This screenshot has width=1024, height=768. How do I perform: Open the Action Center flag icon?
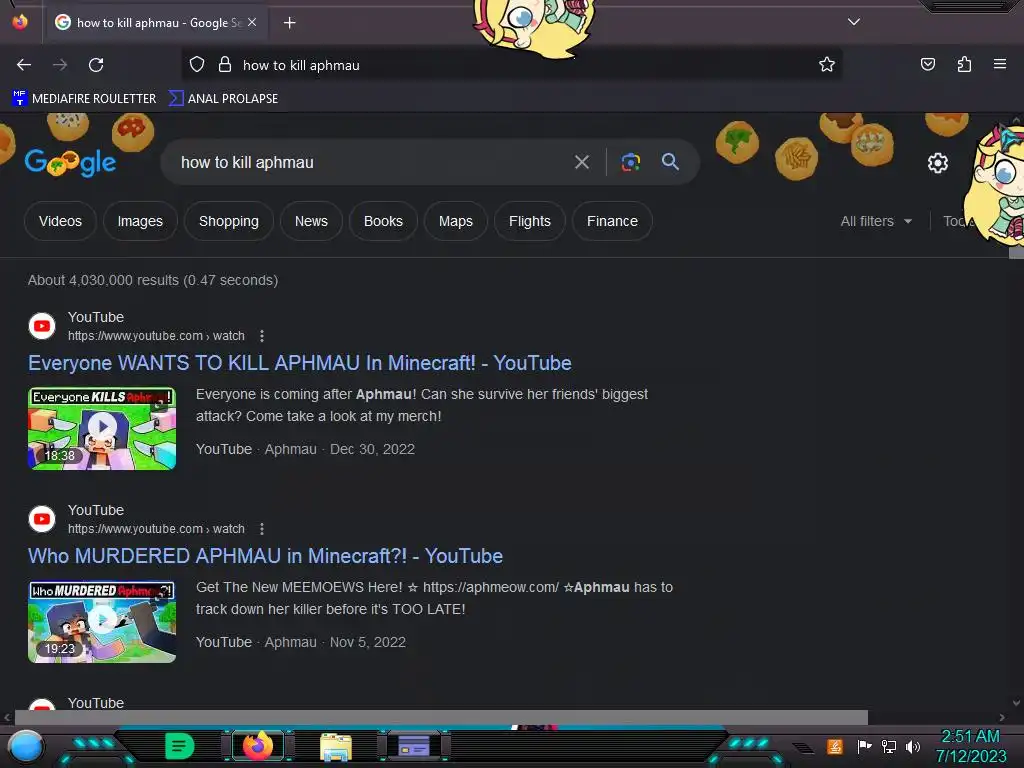pos(864,746)
